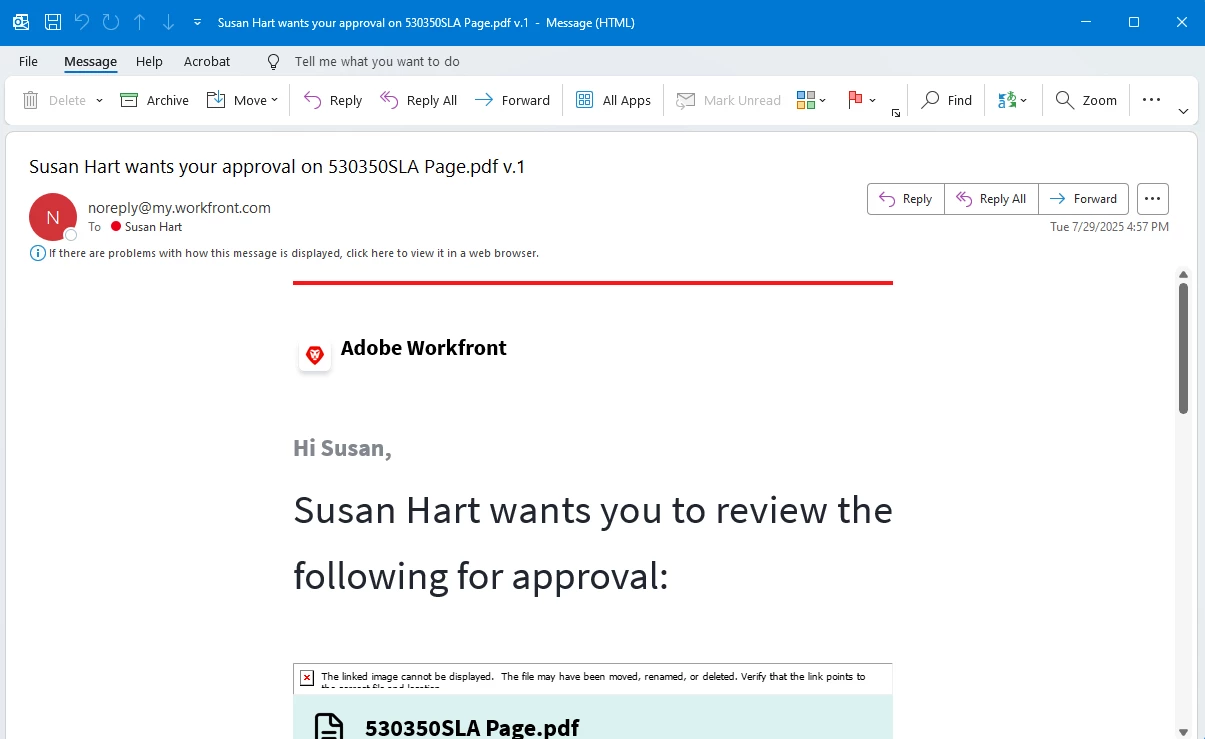Click the message subject line text
The image size is (1205, 739).
click(x=277, y=167)
